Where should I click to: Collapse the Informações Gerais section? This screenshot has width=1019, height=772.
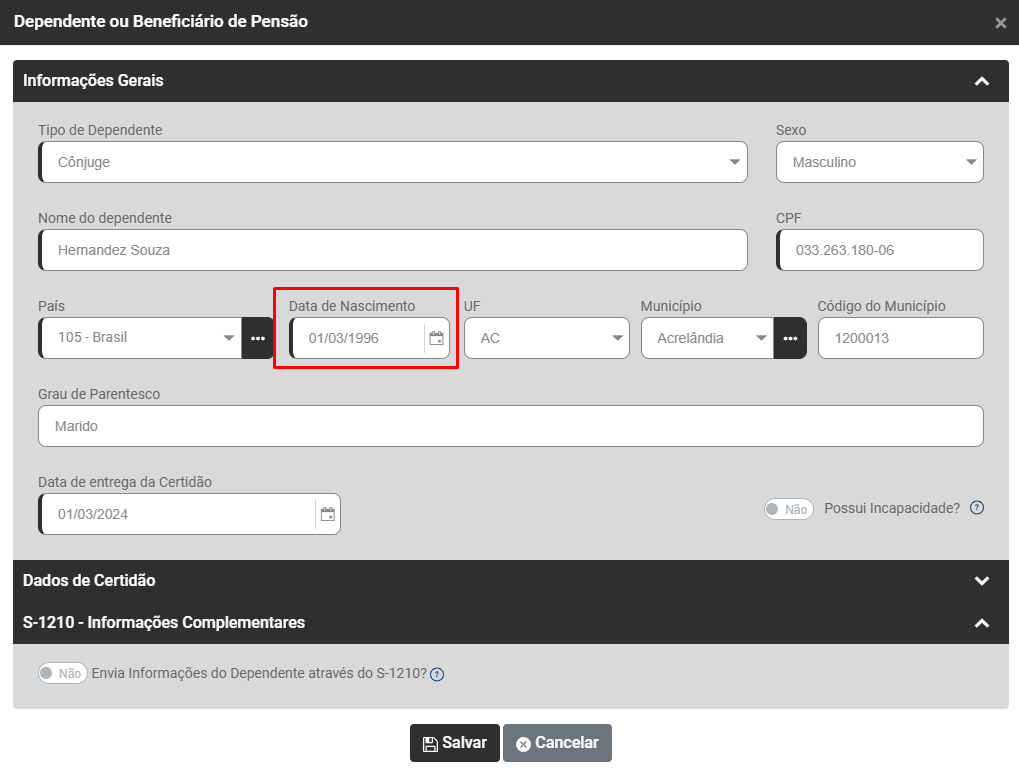[x=981, y=81]
